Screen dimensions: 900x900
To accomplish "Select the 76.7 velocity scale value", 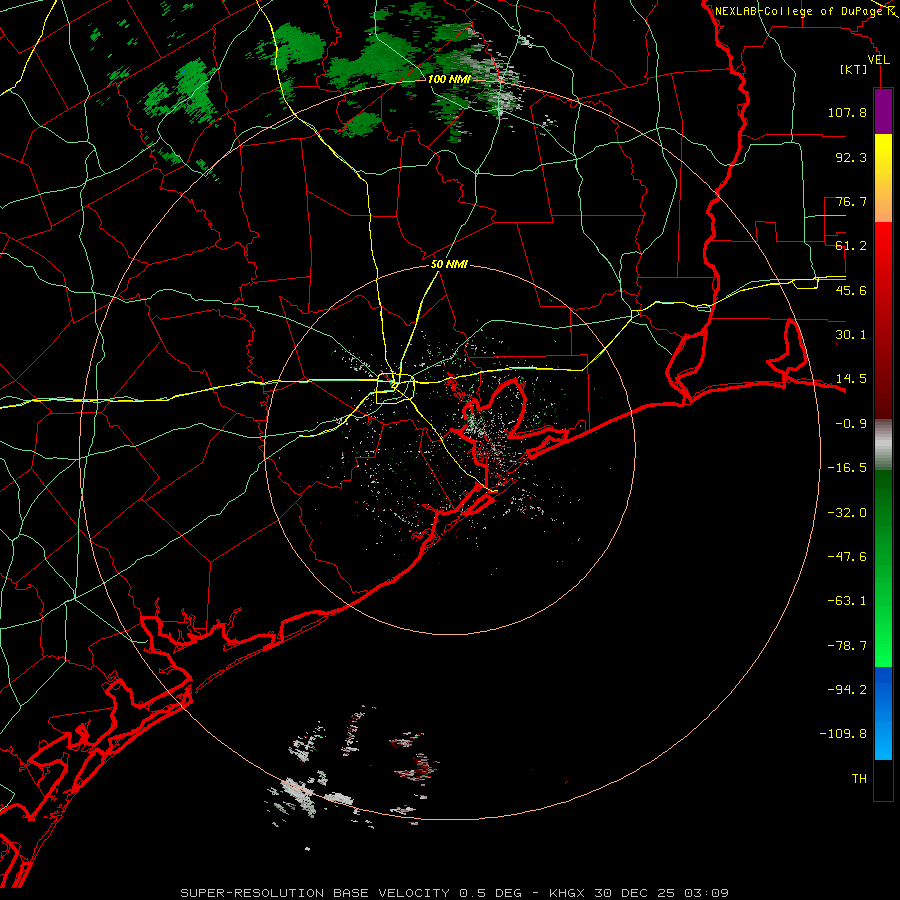I will (x=851, y=201).
